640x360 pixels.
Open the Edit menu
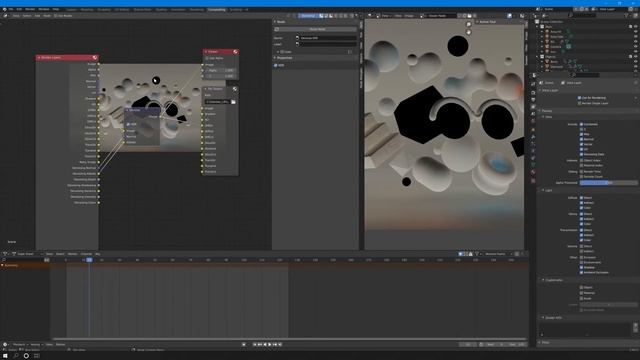[x=19, y=9]
